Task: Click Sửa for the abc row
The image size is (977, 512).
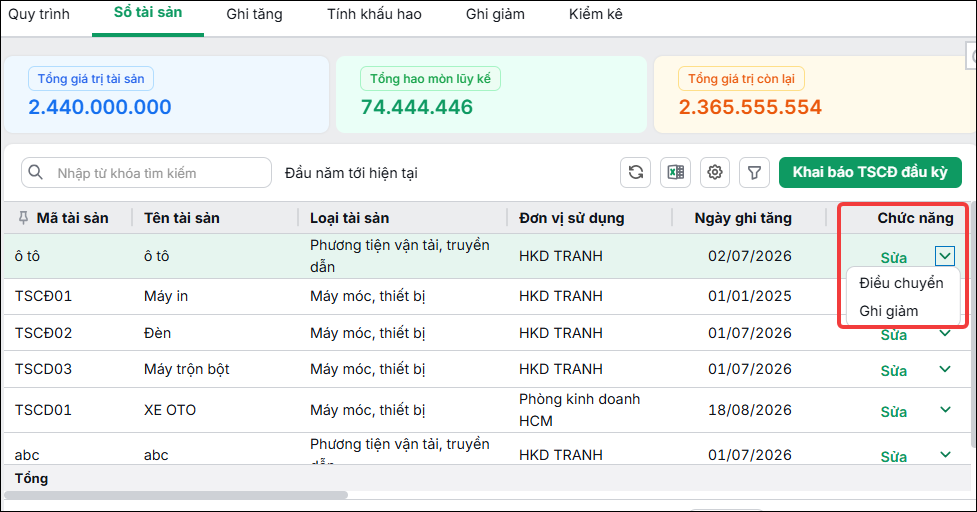Action: (894, 457)
